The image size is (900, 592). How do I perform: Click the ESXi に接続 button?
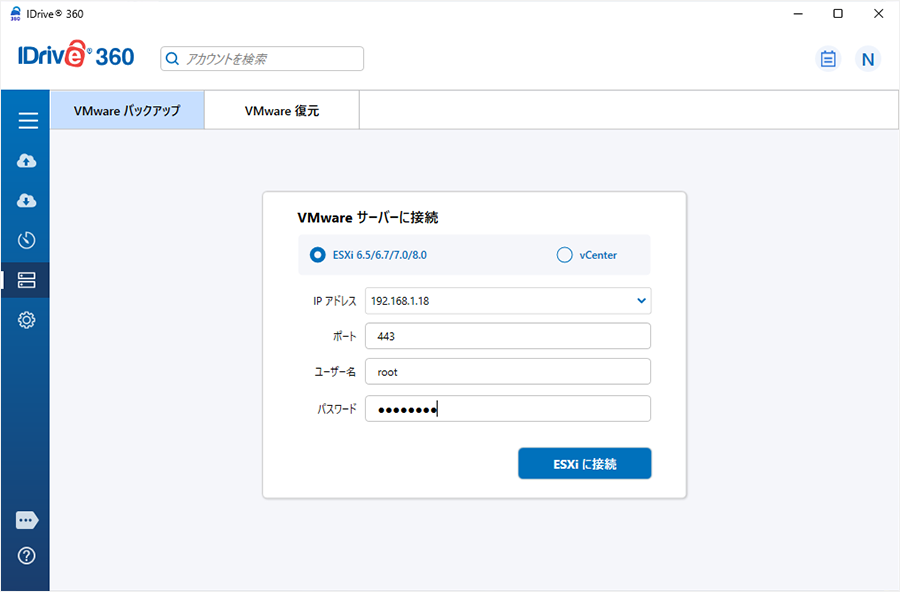click(x=584, y=464)
